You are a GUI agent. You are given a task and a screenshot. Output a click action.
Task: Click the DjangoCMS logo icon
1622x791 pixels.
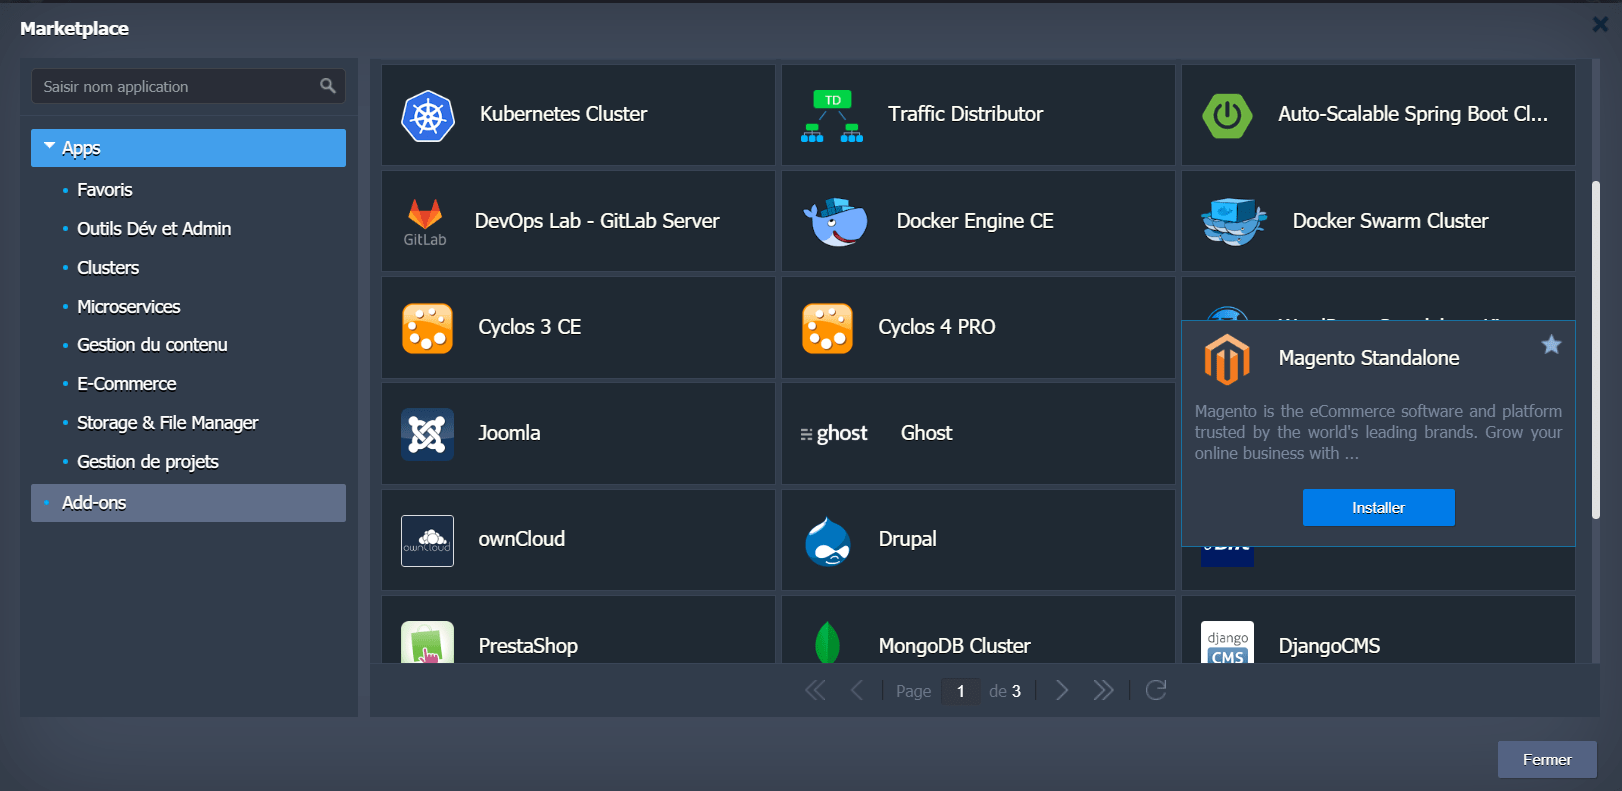point(1228,642)
